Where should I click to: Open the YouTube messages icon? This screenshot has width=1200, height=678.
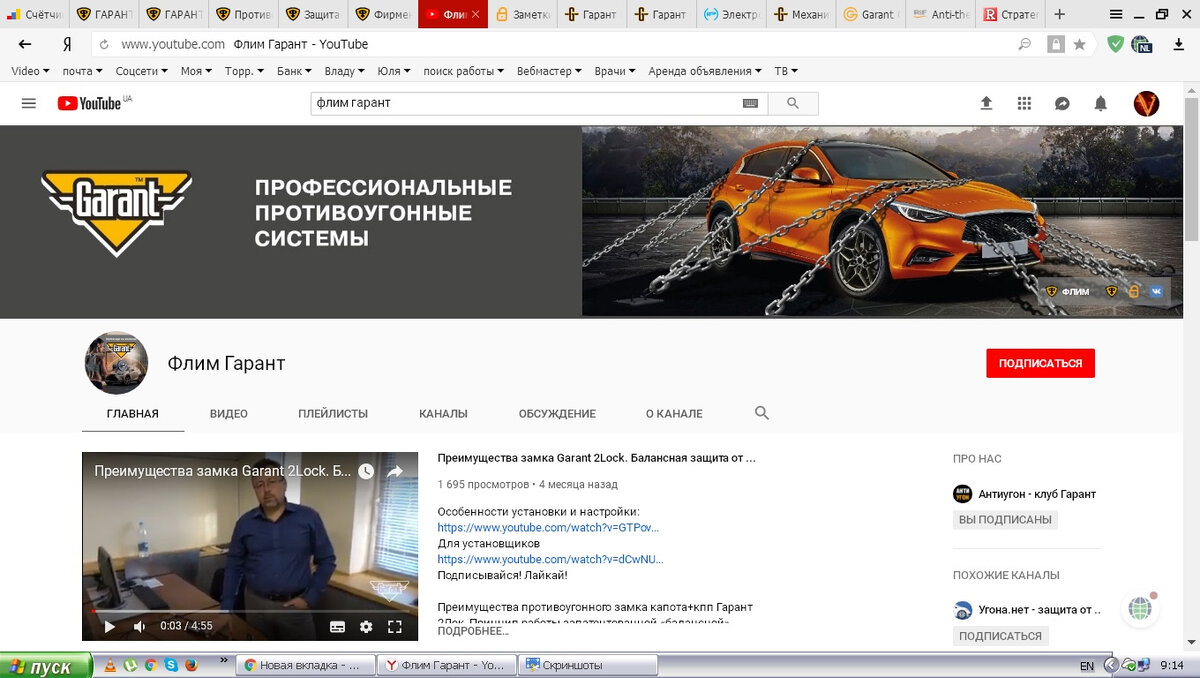[x=1062, y=103]
